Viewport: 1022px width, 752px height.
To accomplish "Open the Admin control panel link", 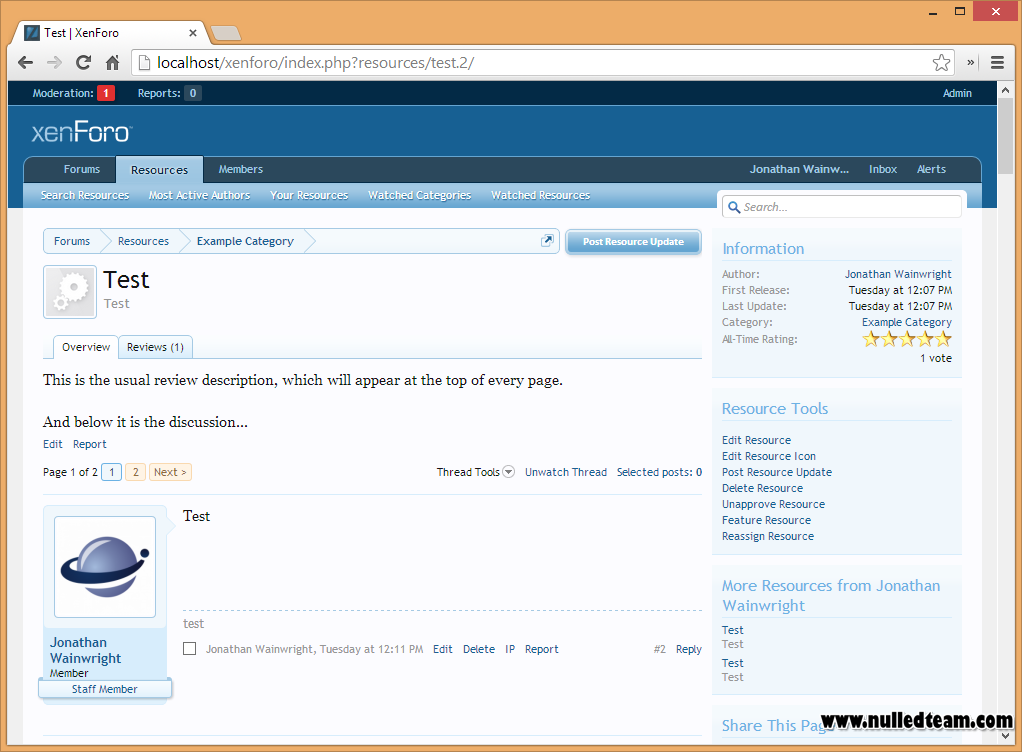I will point(957,93).
